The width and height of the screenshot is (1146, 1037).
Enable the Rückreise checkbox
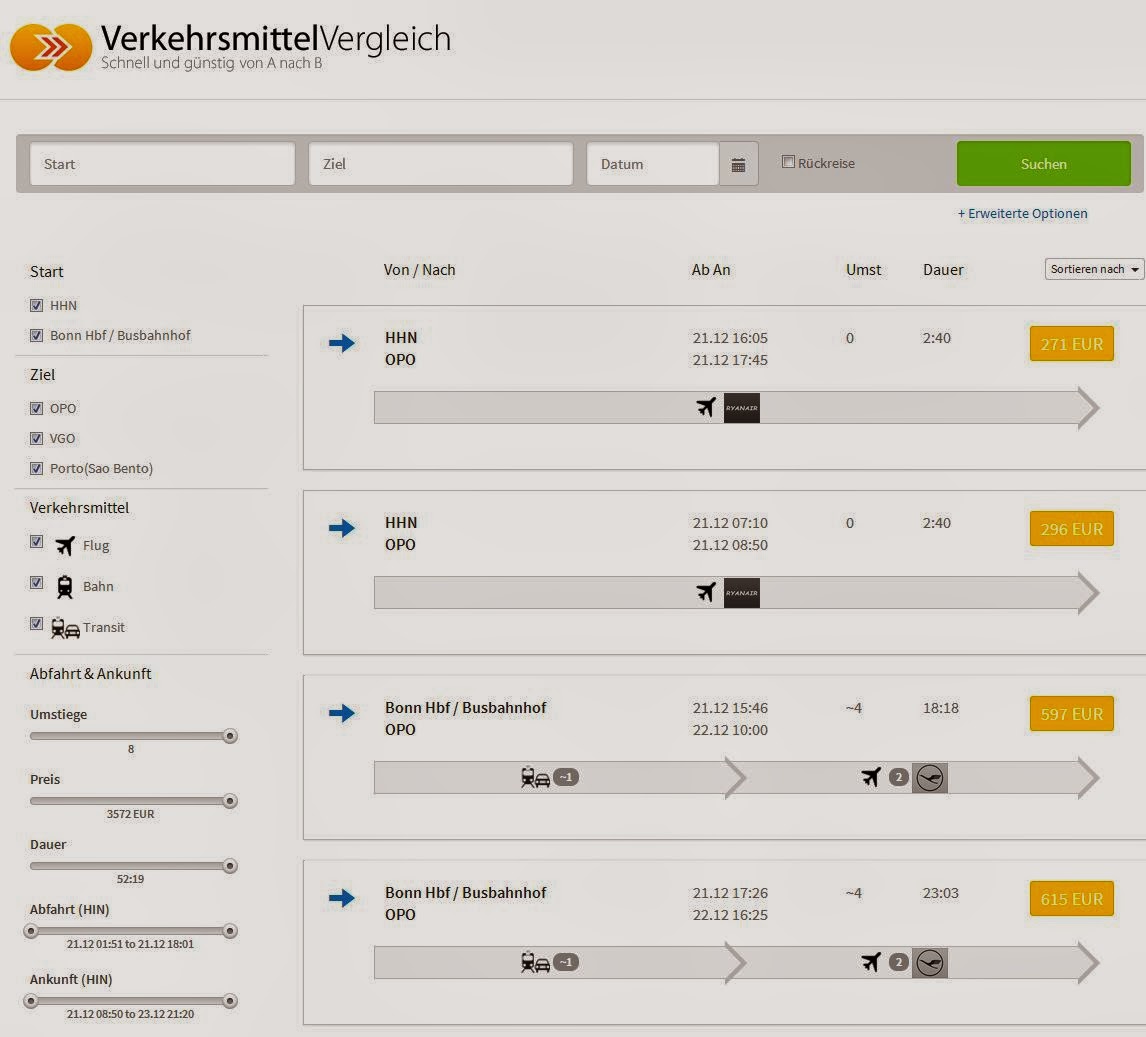point(788,162)
